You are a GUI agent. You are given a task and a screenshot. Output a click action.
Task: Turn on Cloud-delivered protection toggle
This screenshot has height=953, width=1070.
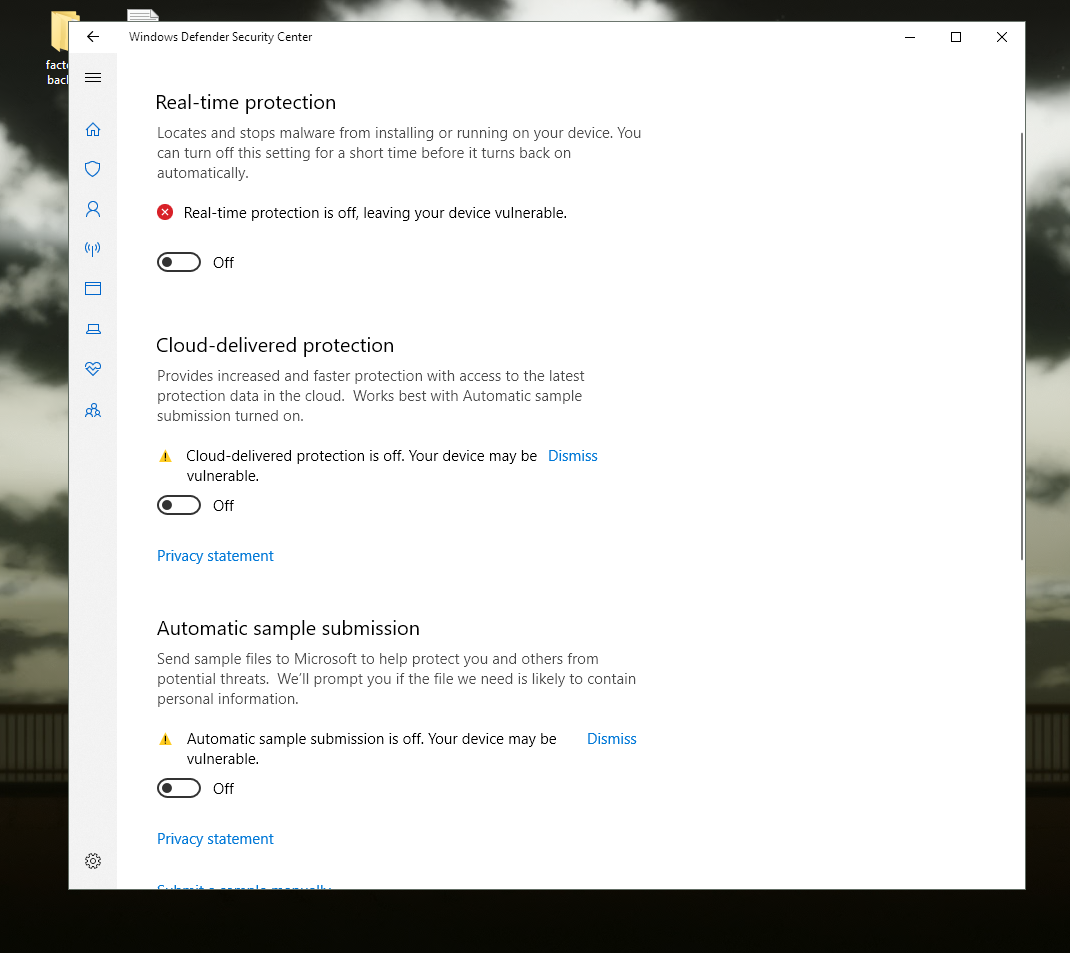click(179, 505)
